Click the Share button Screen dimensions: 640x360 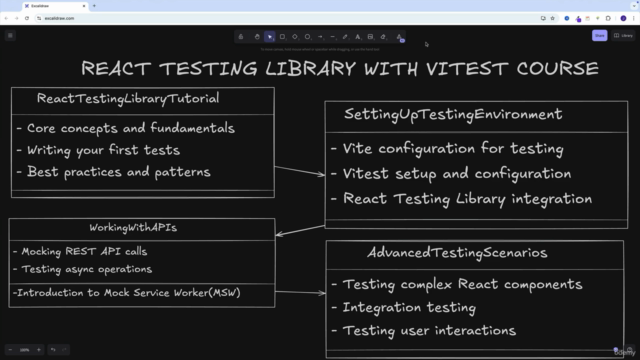600,36
